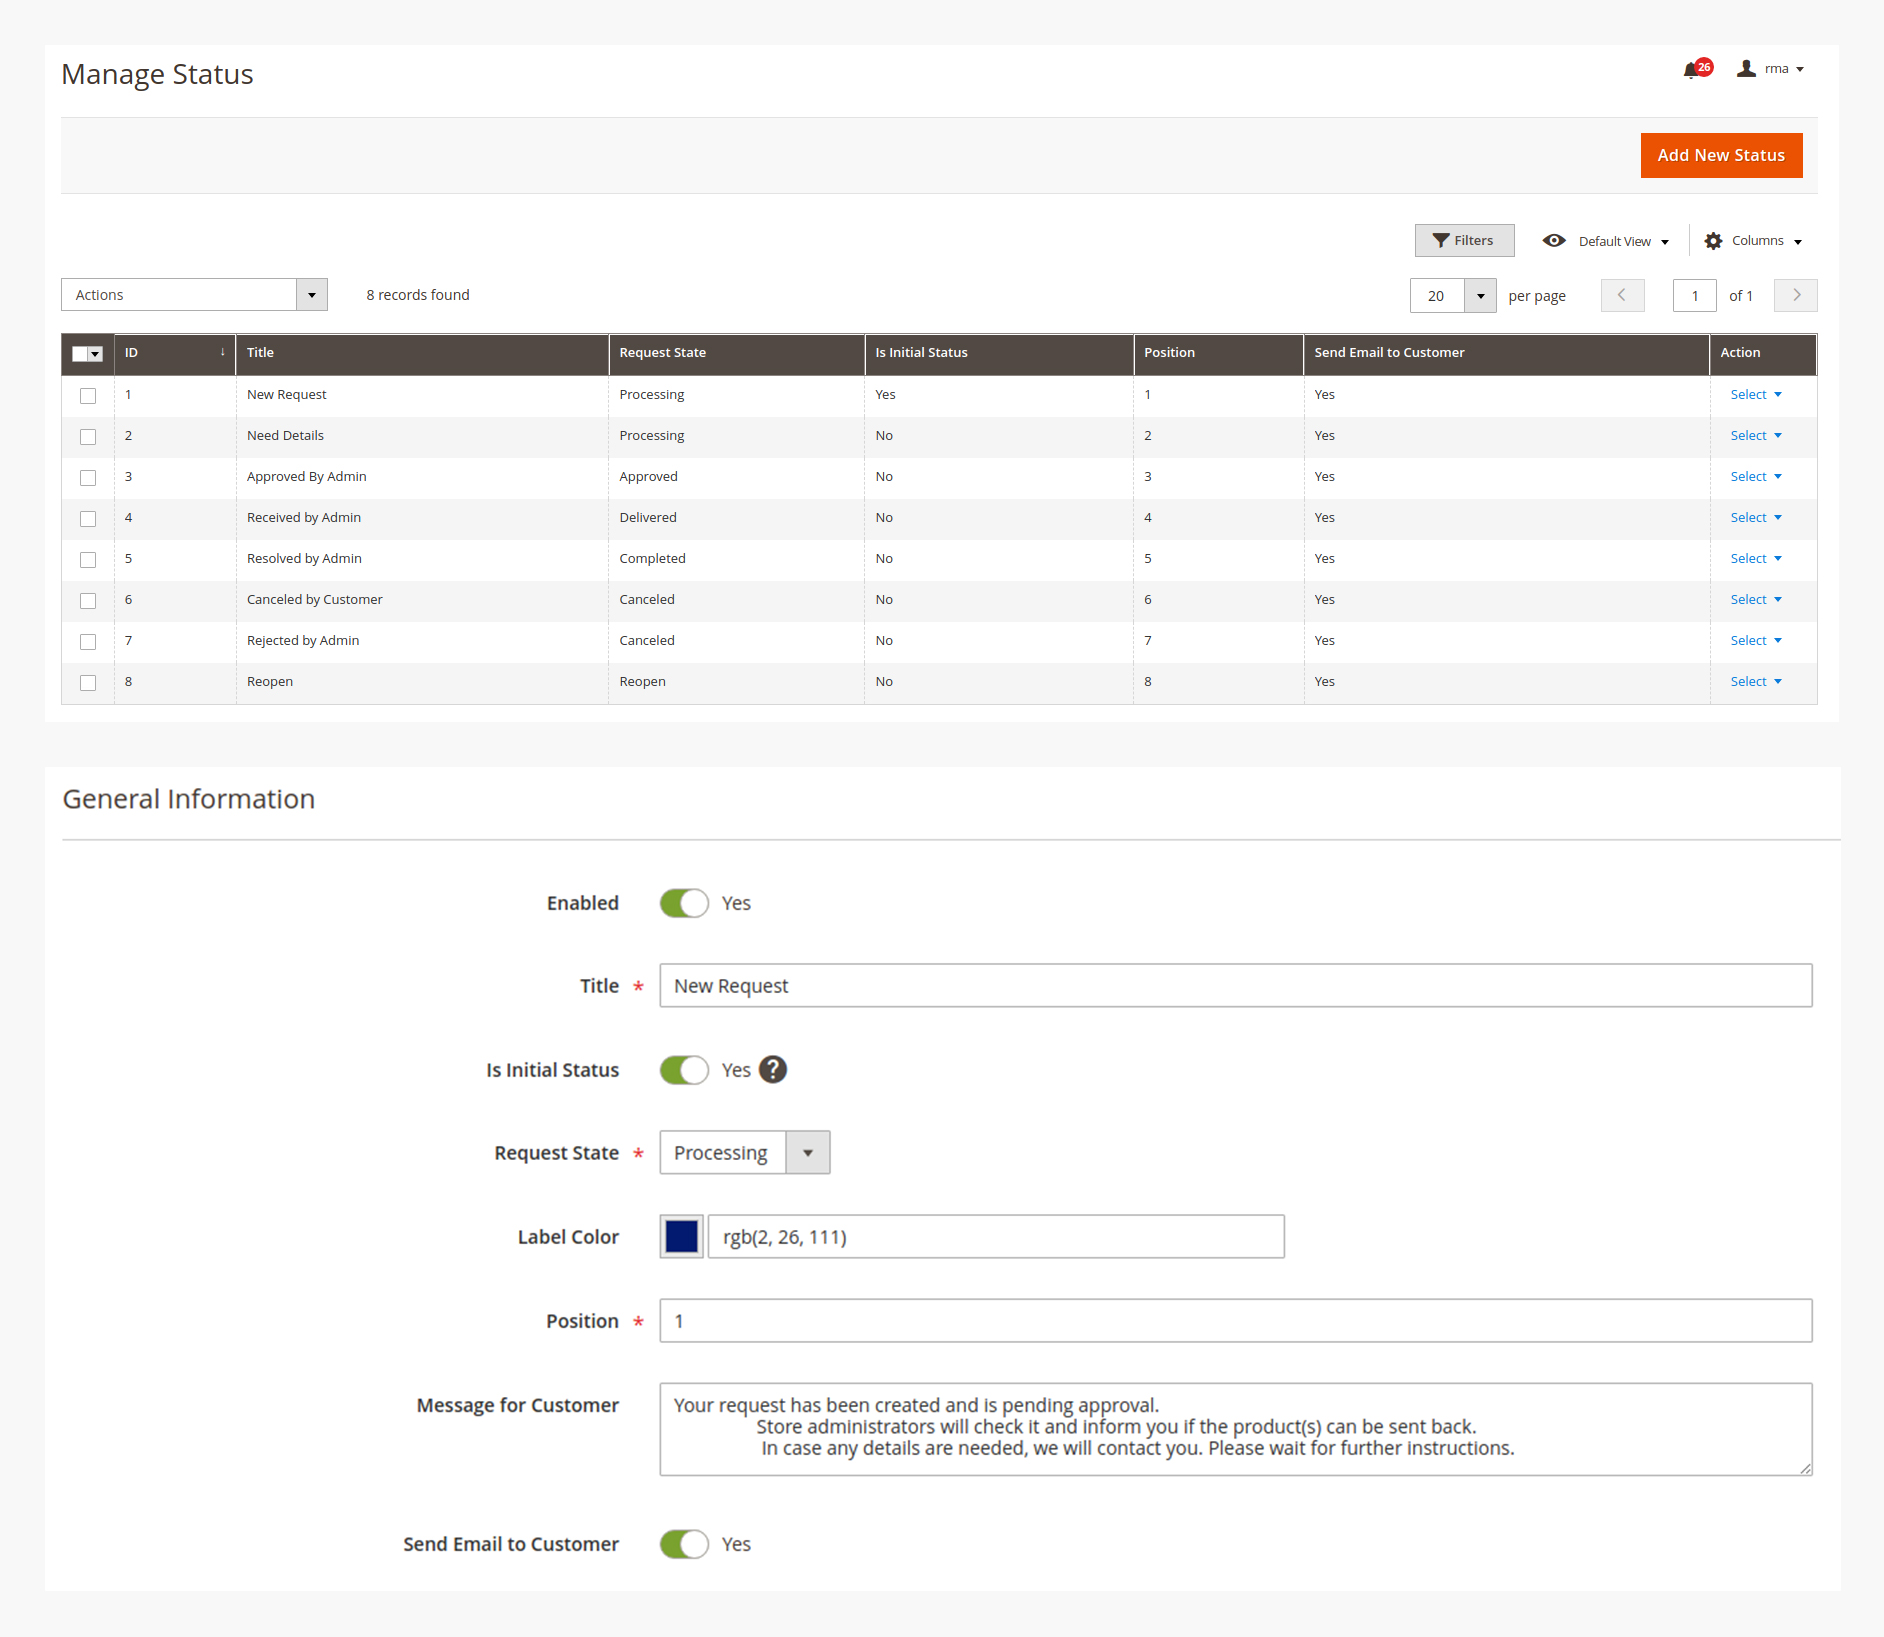Click the Add New Status button
The image size is (1884, 1637).
click(1721, 155)
